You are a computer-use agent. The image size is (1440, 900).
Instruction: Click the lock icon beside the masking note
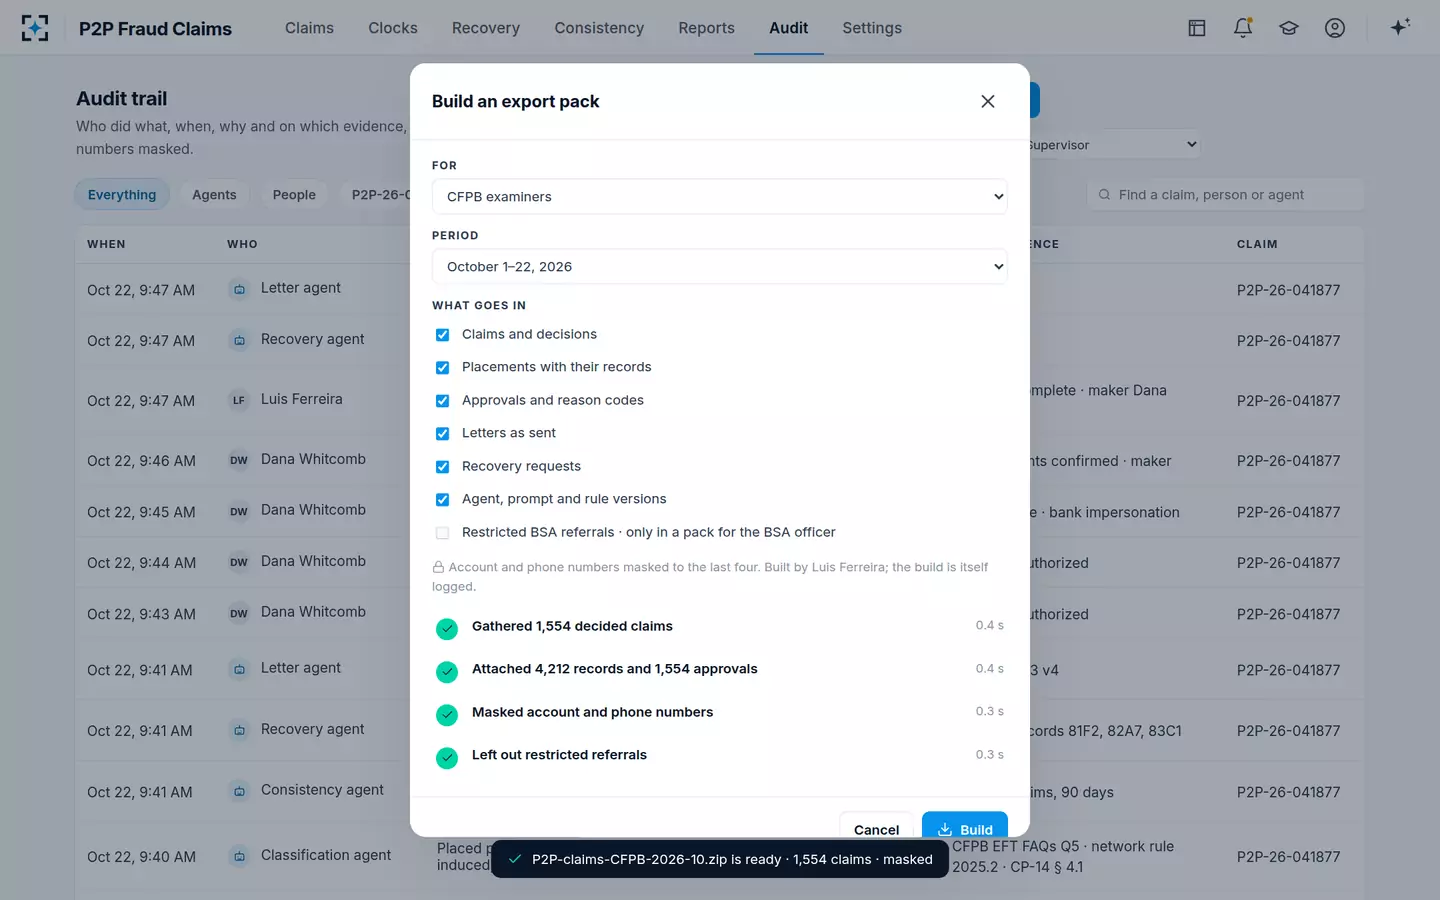(x=438, y=567)
